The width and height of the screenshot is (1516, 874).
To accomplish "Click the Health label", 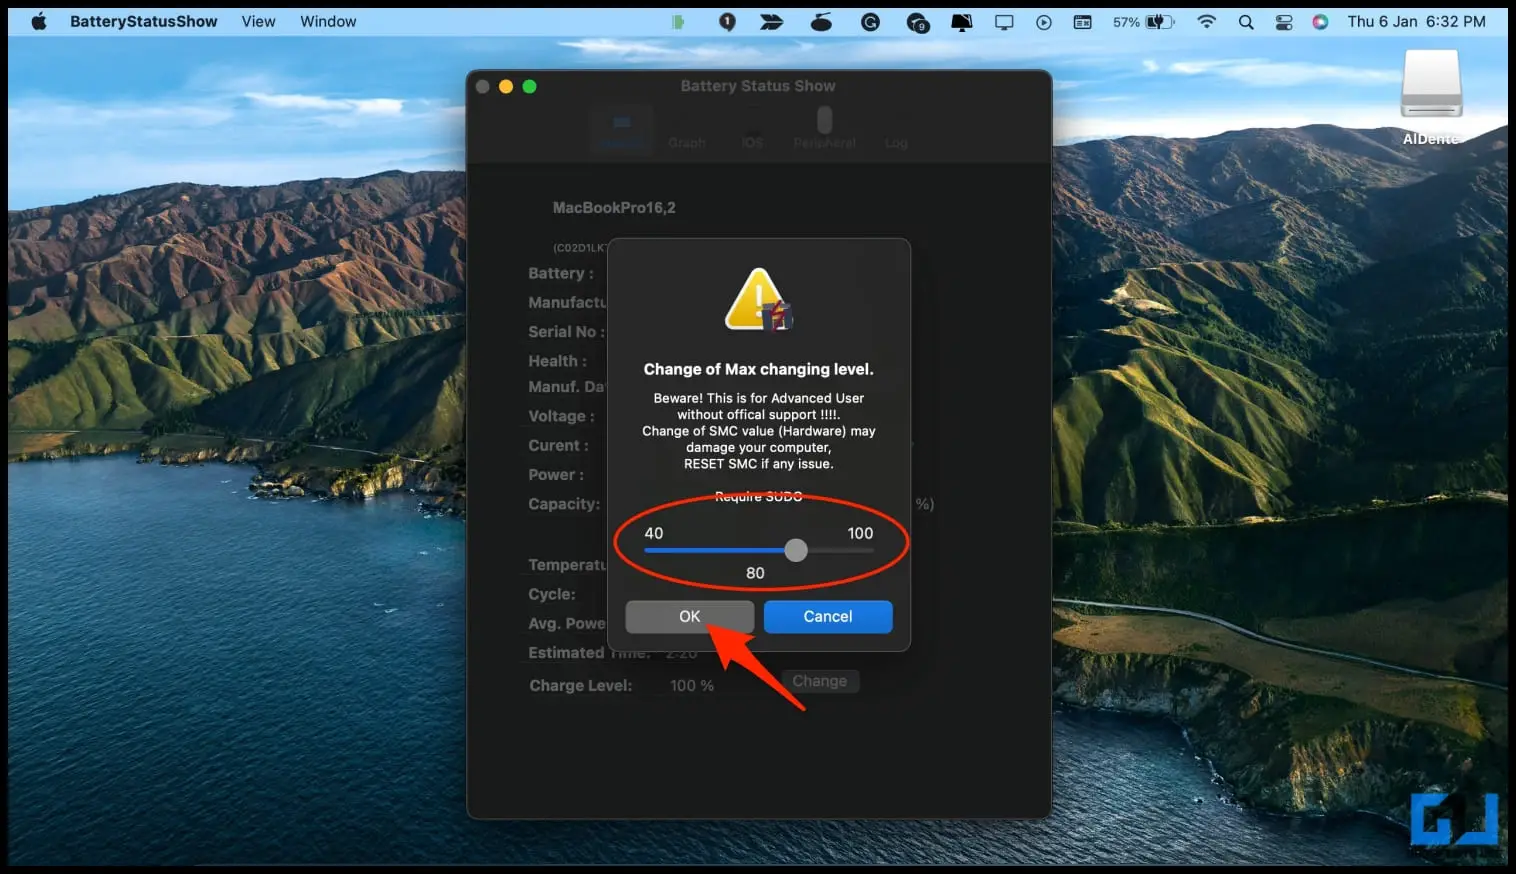I will [557, 361].
